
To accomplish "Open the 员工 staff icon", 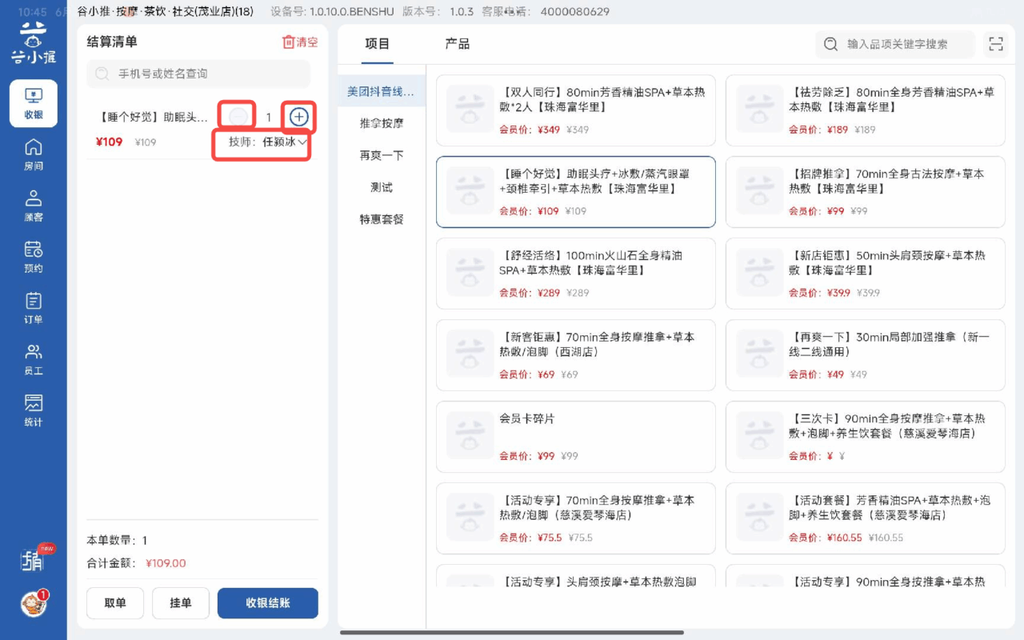I will pyautogui.click(x=33, y=360).
